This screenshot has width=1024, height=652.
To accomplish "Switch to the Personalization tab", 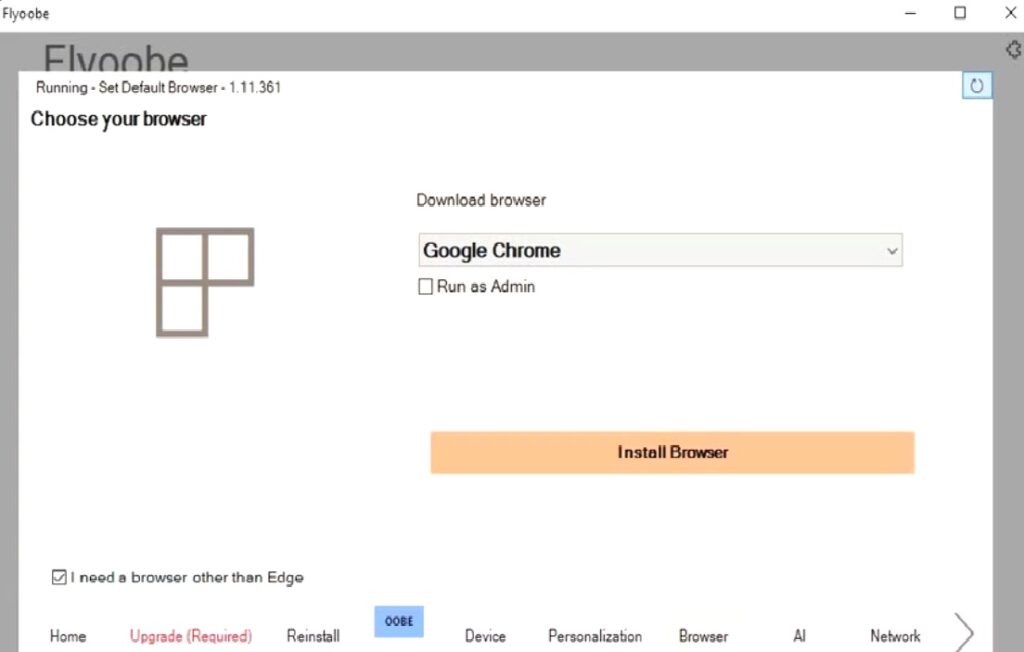I will pyautogui.click(x=595, y=636).
